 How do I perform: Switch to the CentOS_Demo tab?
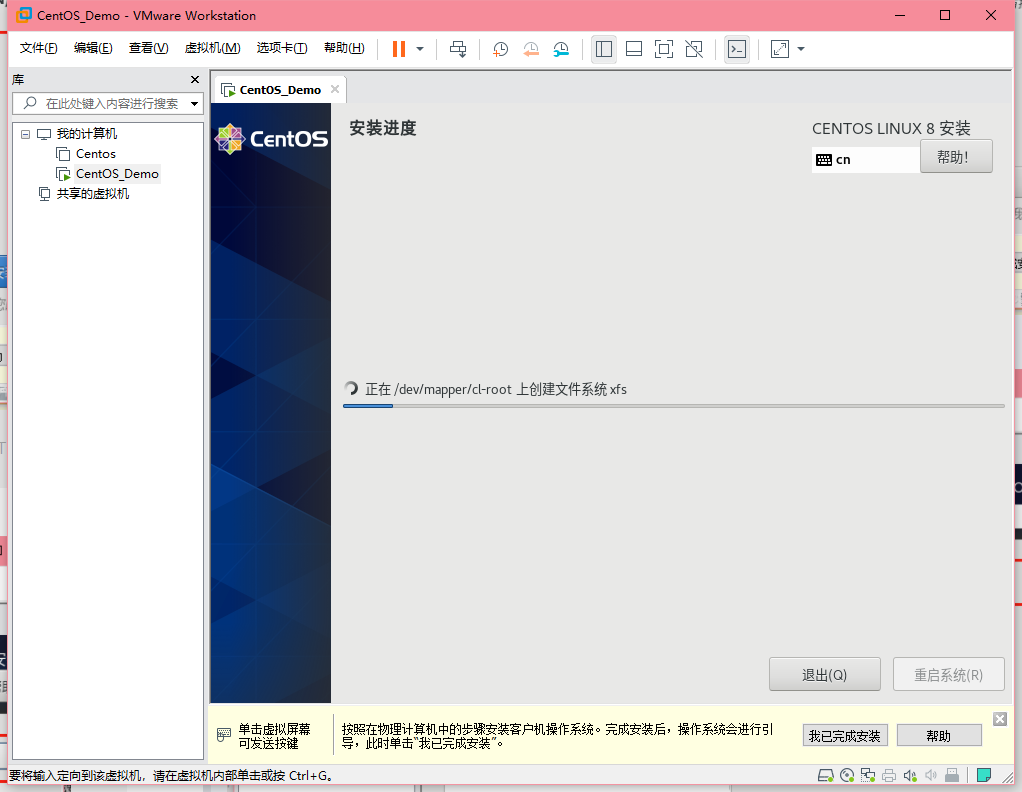tap(280, 90)
